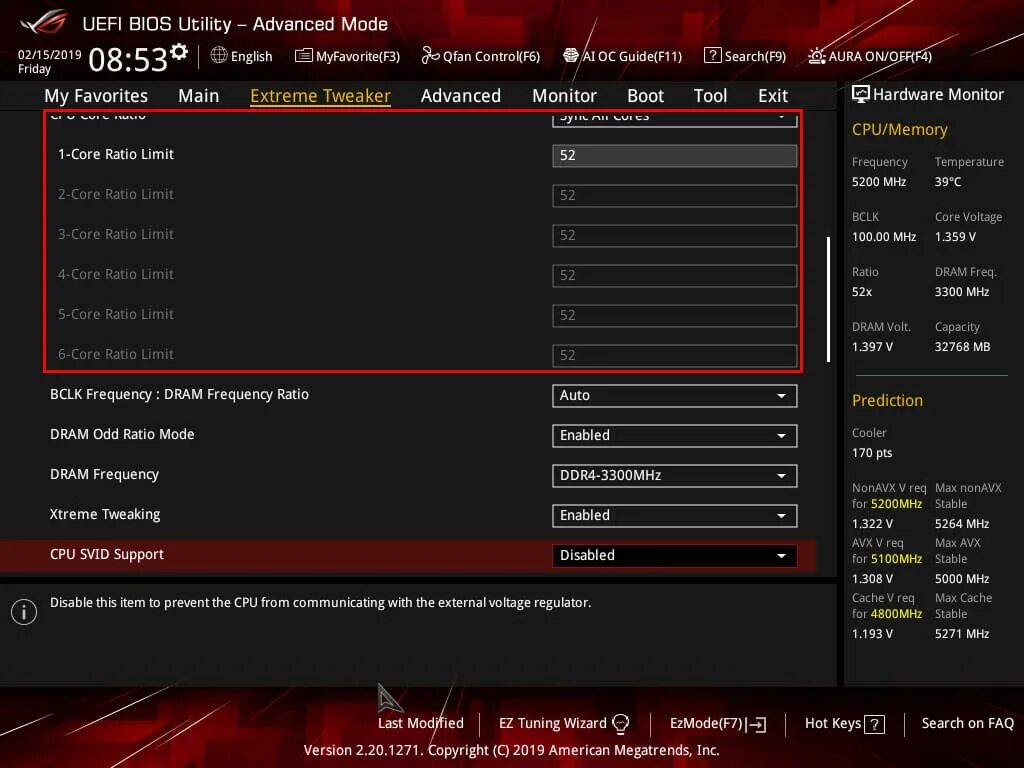Viewport: 1024px width, 768px height.
Task: Select the Xtreme Tweaking label
Action: click(x=104, y=515)
